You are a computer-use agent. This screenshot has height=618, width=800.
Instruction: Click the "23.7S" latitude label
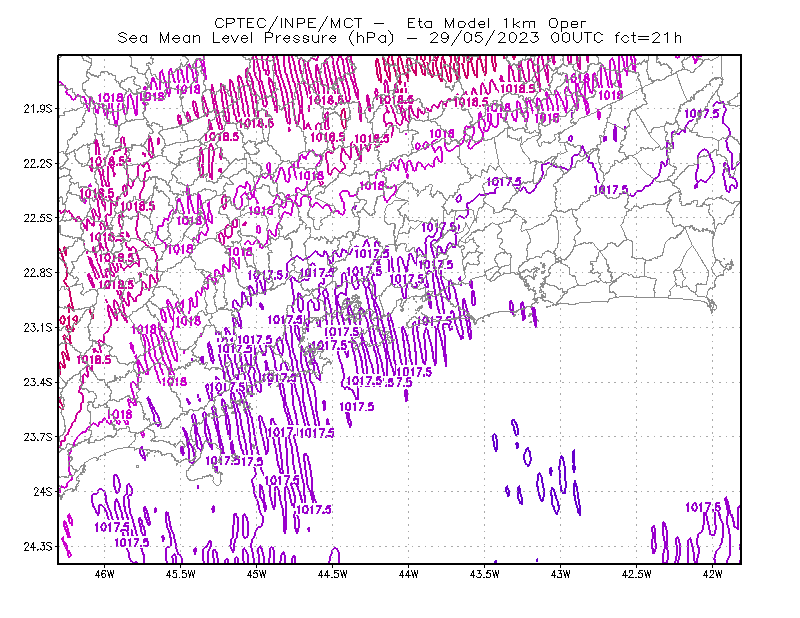[x=38, y=437]
